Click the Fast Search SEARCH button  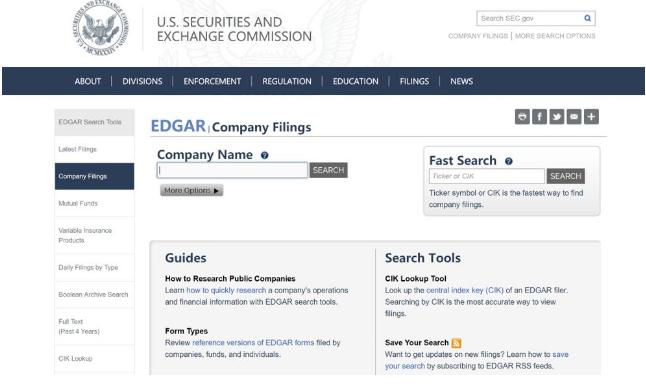566,176
